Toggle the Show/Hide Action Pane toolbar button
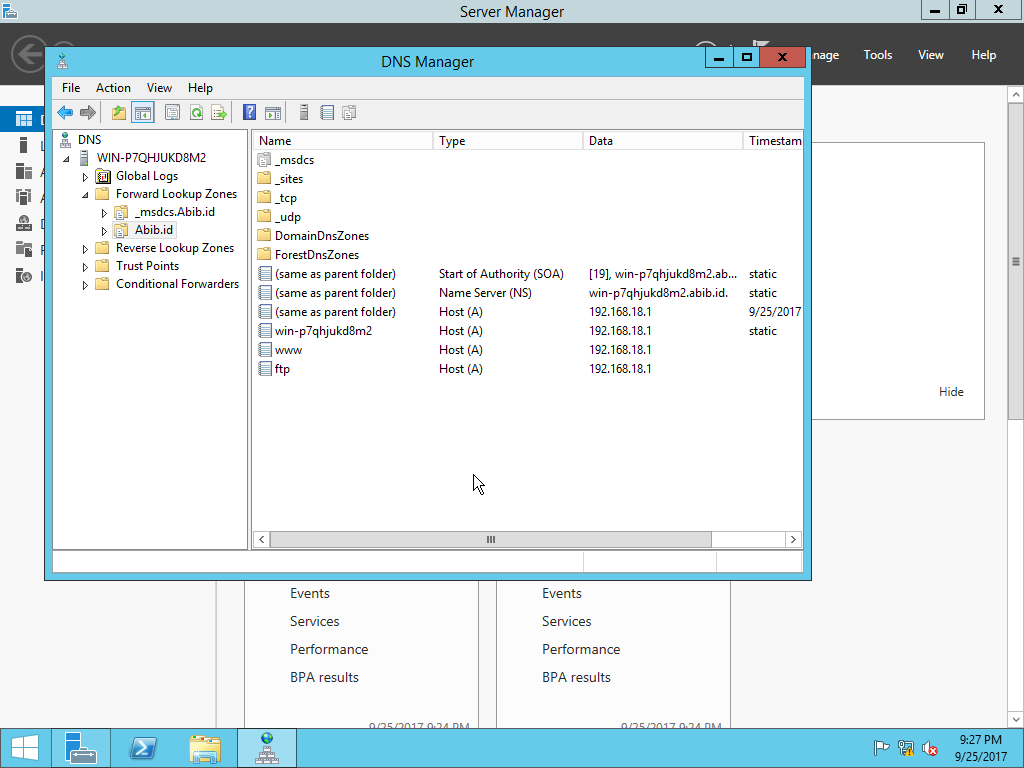 point(274,112)
